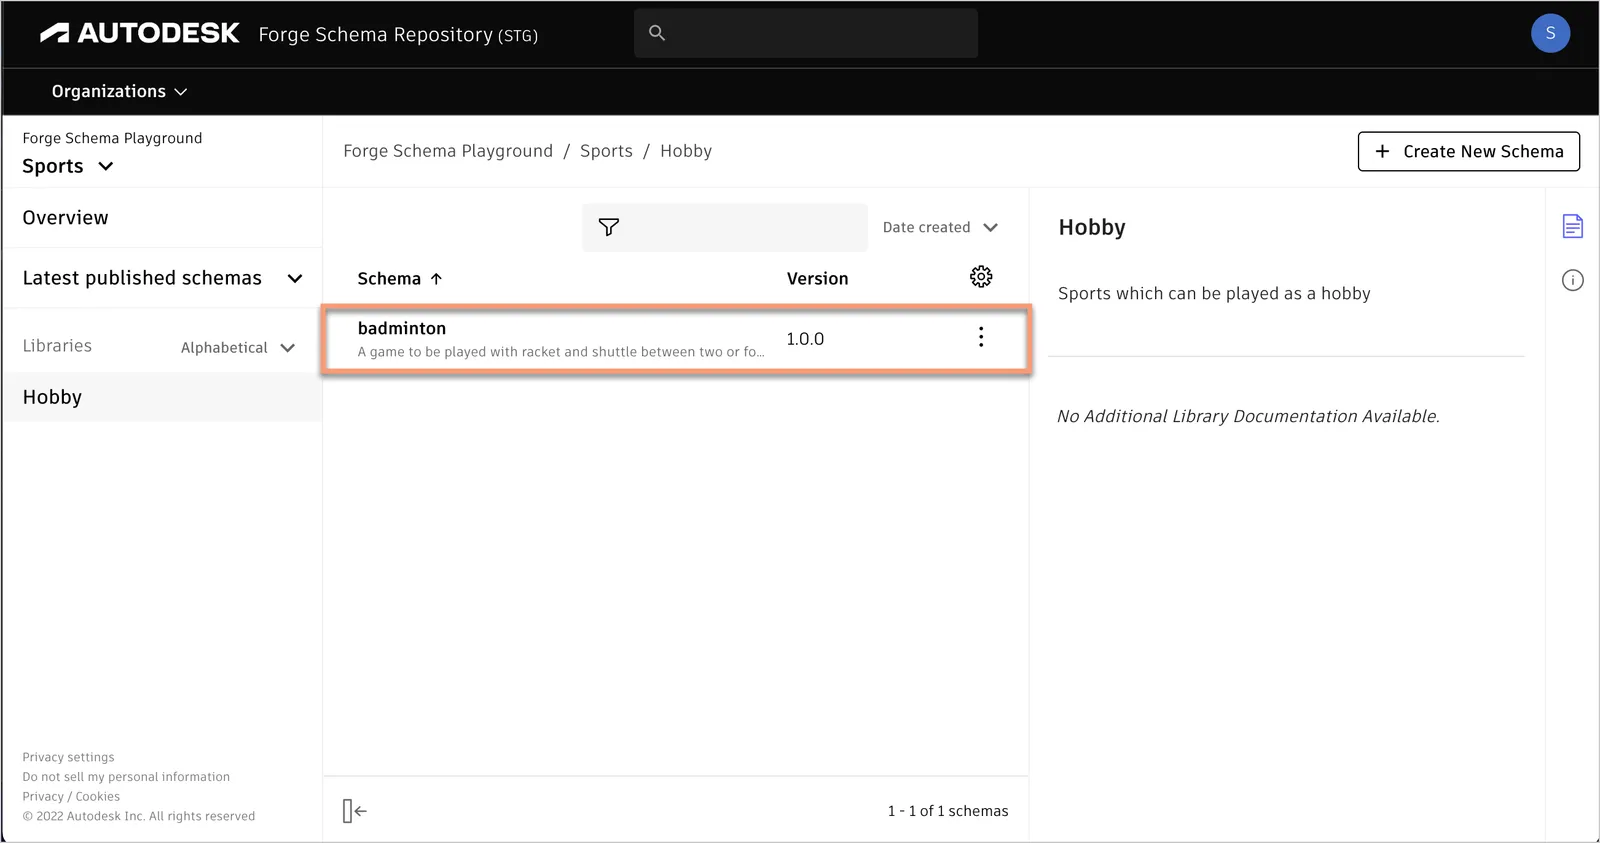Viewport: 1600px width, 843px height.
Task: Click the Libraries section label
Action: (57, 346)
